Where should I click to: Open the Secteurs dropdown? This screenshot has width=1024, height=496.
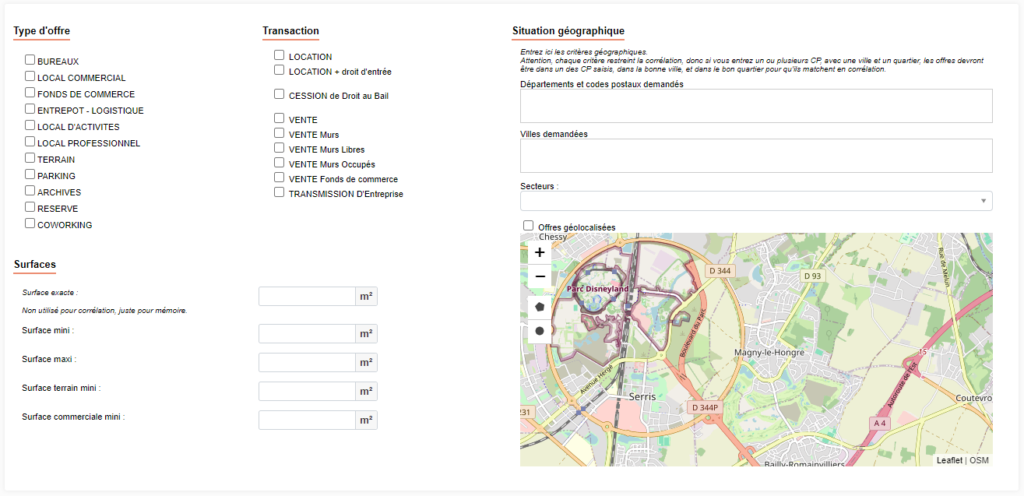(x=756, y=201)
